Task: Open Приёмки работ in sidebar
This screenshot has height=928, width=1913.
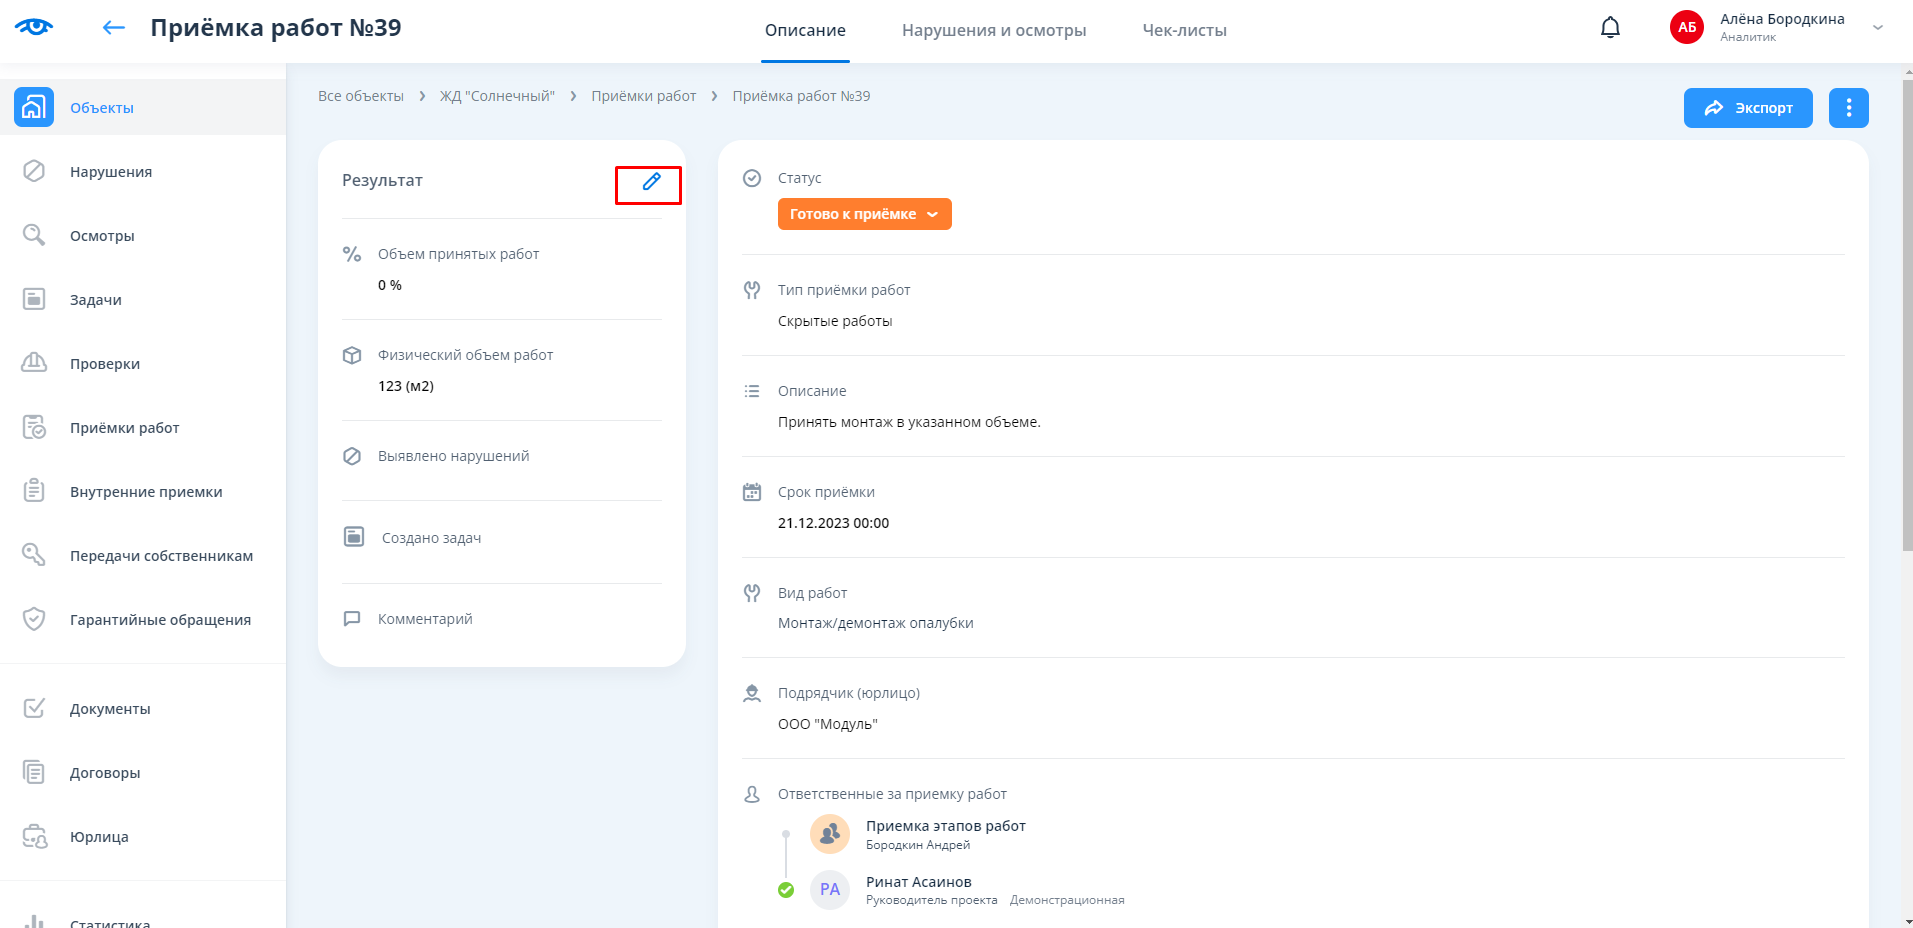Action: pos(124,428)
